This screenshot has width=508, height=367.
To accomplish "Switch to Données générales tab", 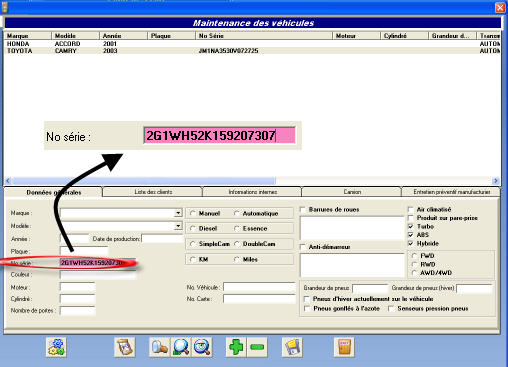I will (x=54, y=192).
